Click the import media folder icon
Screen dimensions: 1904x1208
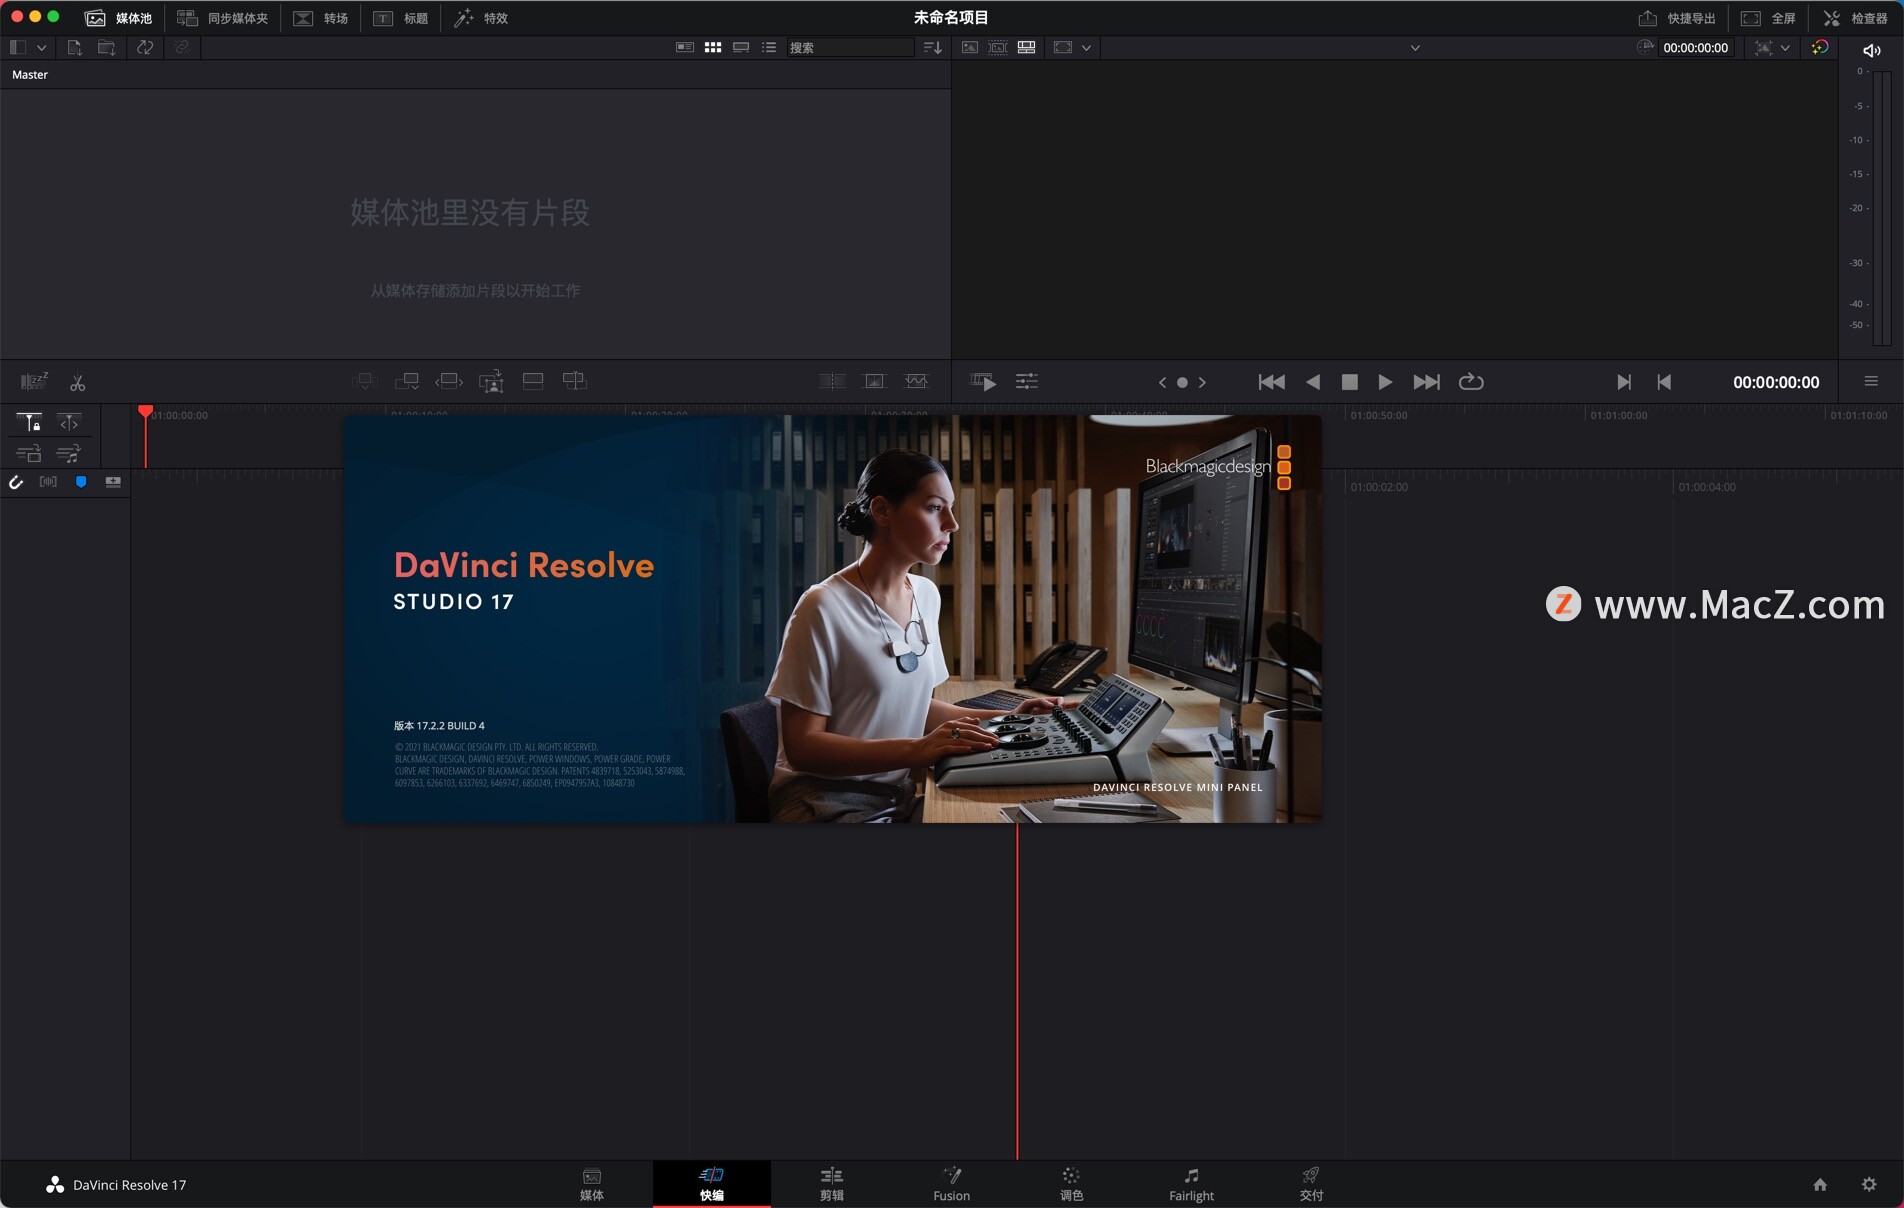coord(106,47)
